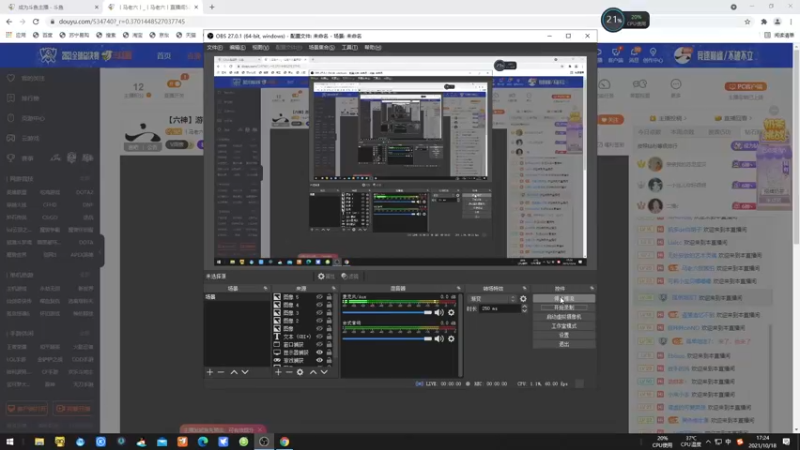The image size is (800, 450).
Task: Toggle lock on 图像 5 source
Action: point(329,297)
